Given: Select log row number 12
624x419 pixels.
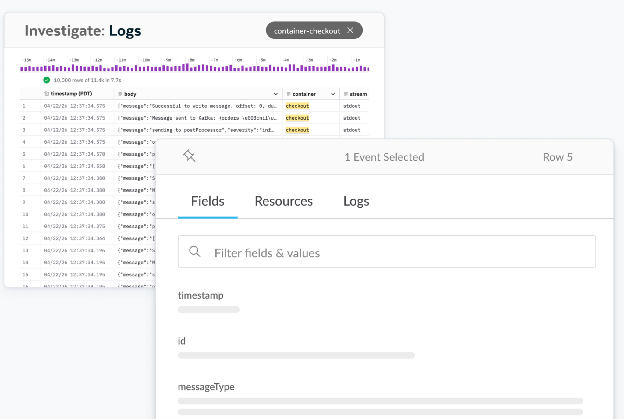Looking at the screenshot, I should 25,238.
